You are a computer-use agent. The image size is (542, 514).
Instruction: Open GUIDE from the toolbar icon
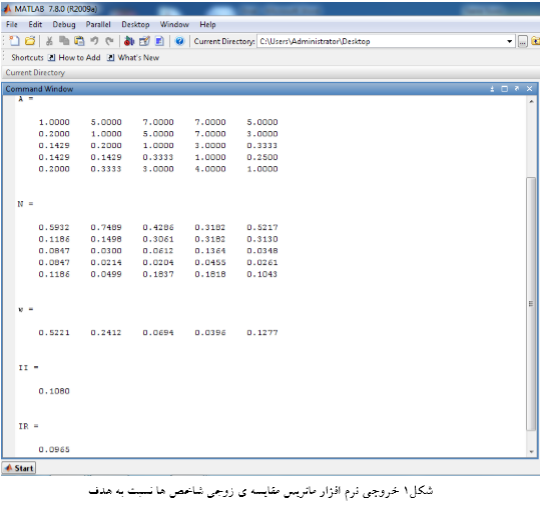coord(144,41)
